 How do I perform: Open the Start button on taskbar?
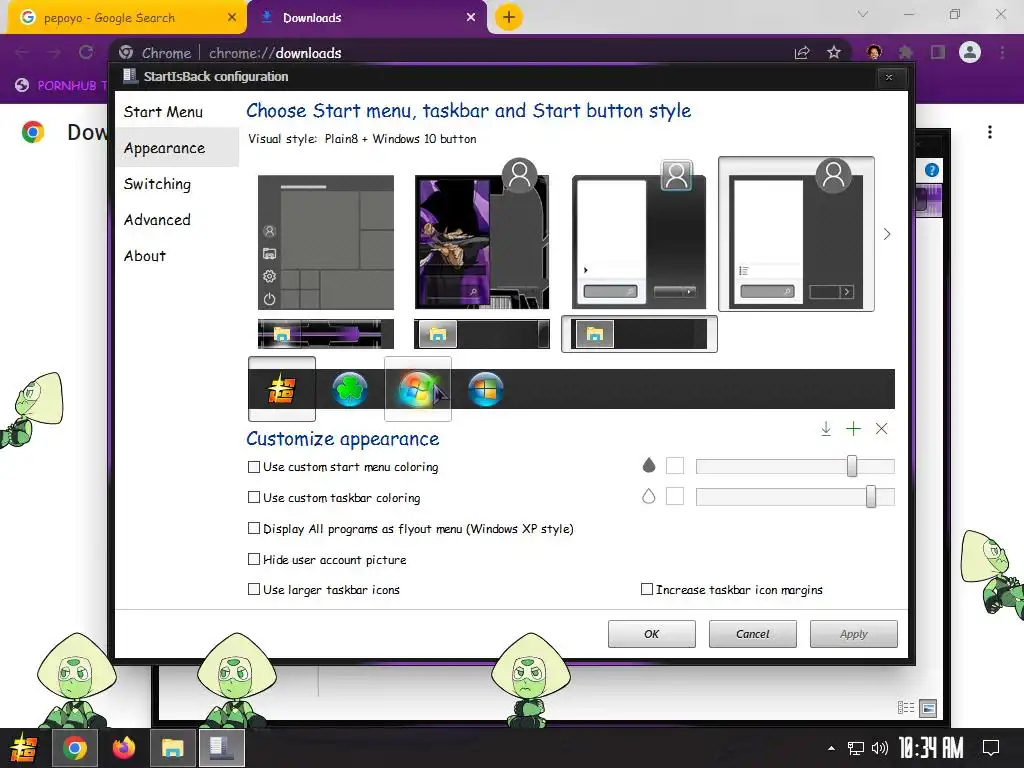24,748
